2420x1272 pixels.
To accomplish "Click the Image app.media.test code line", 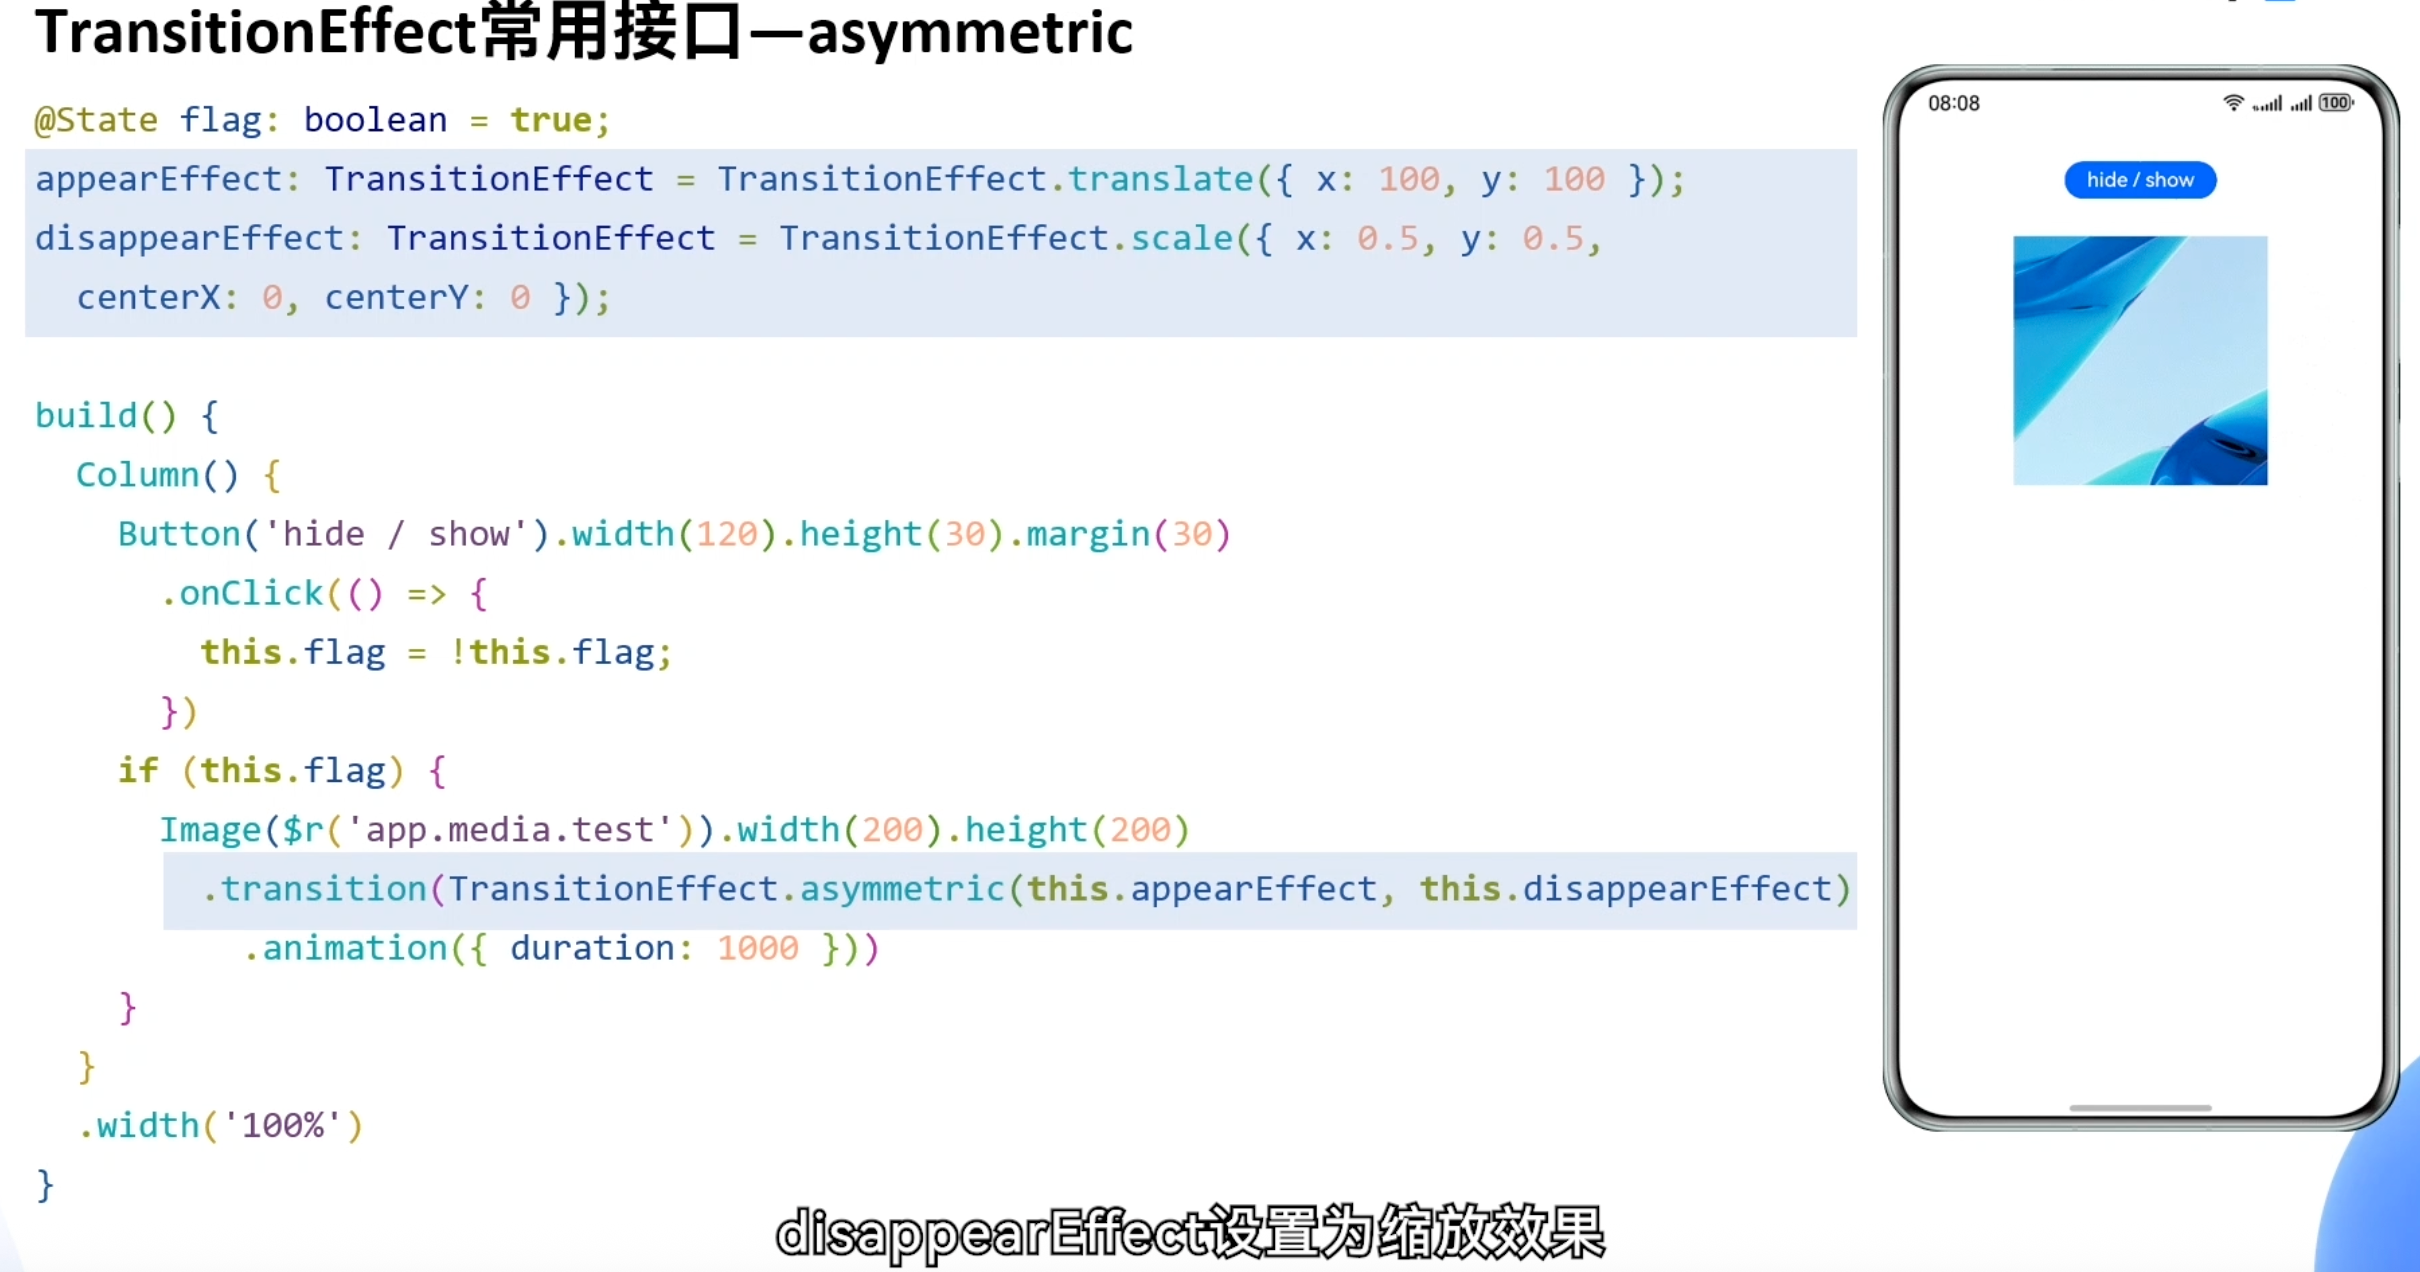I will (x=674, y=829).
